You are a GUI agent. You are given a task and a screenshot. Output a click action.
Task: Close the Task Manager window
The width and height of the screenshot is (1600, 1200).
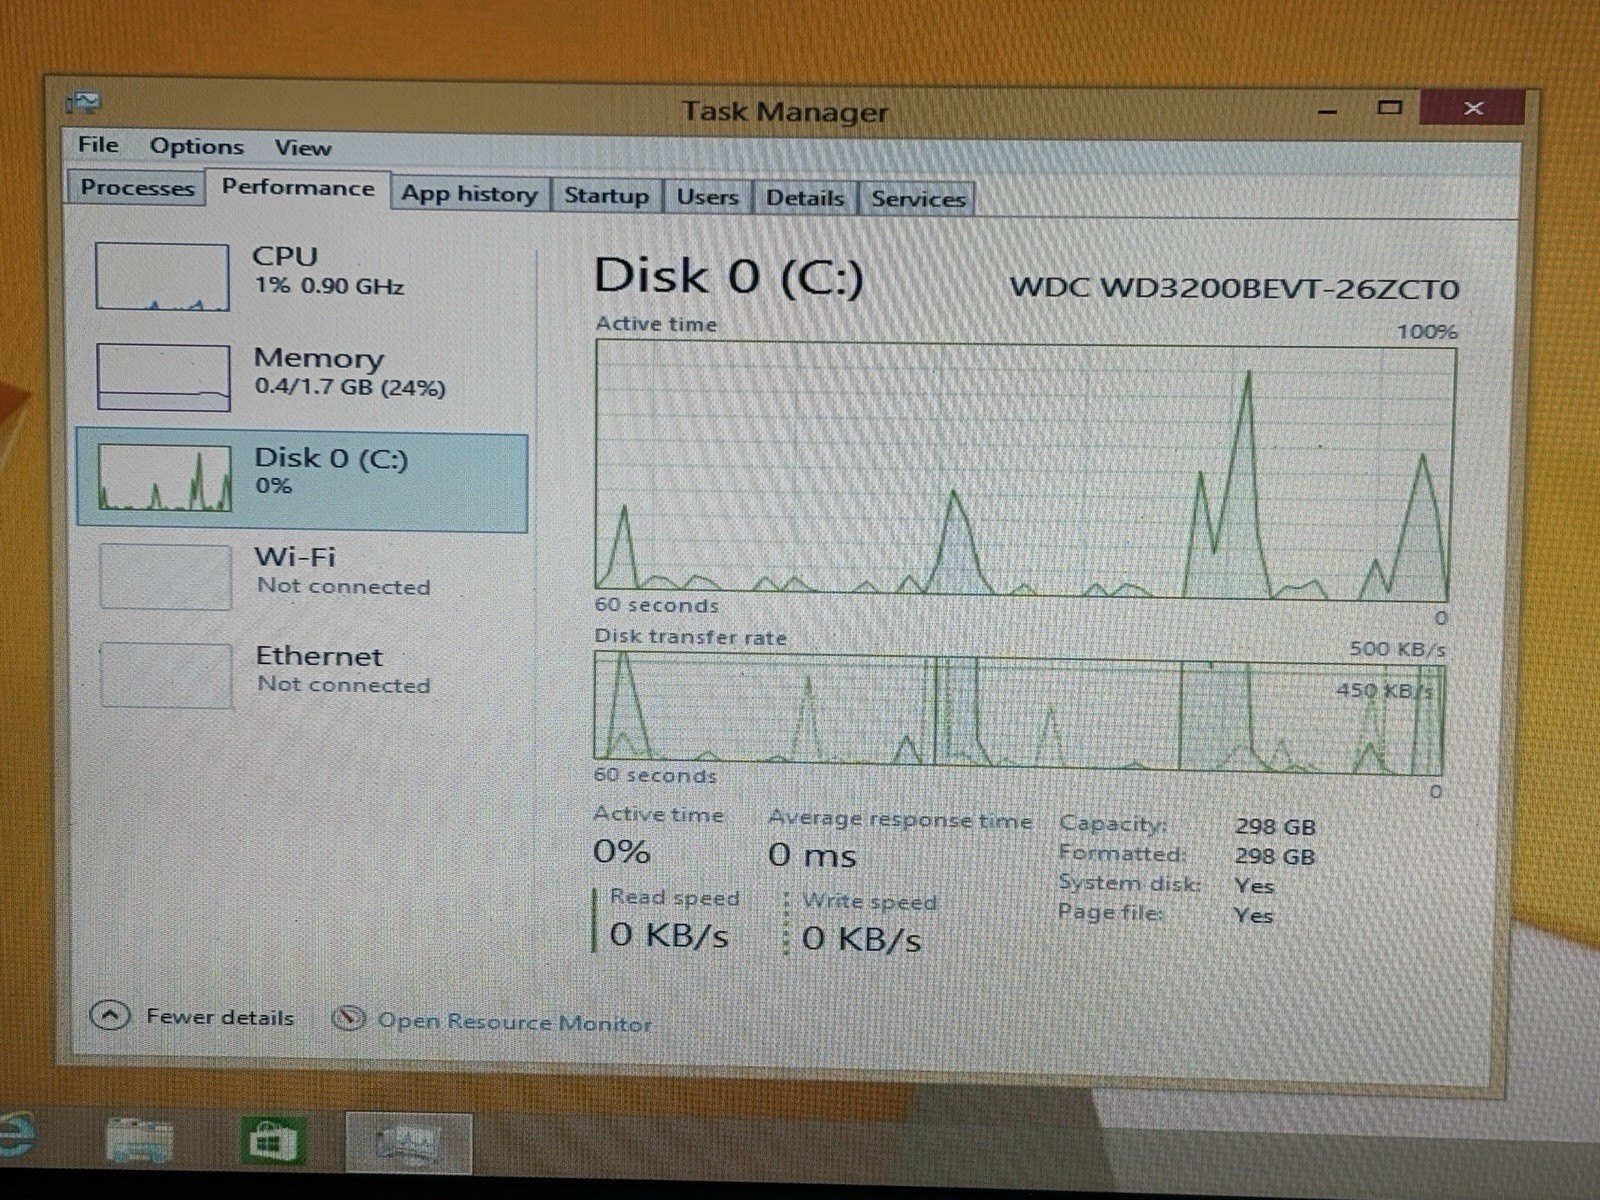click(1473, 107)
